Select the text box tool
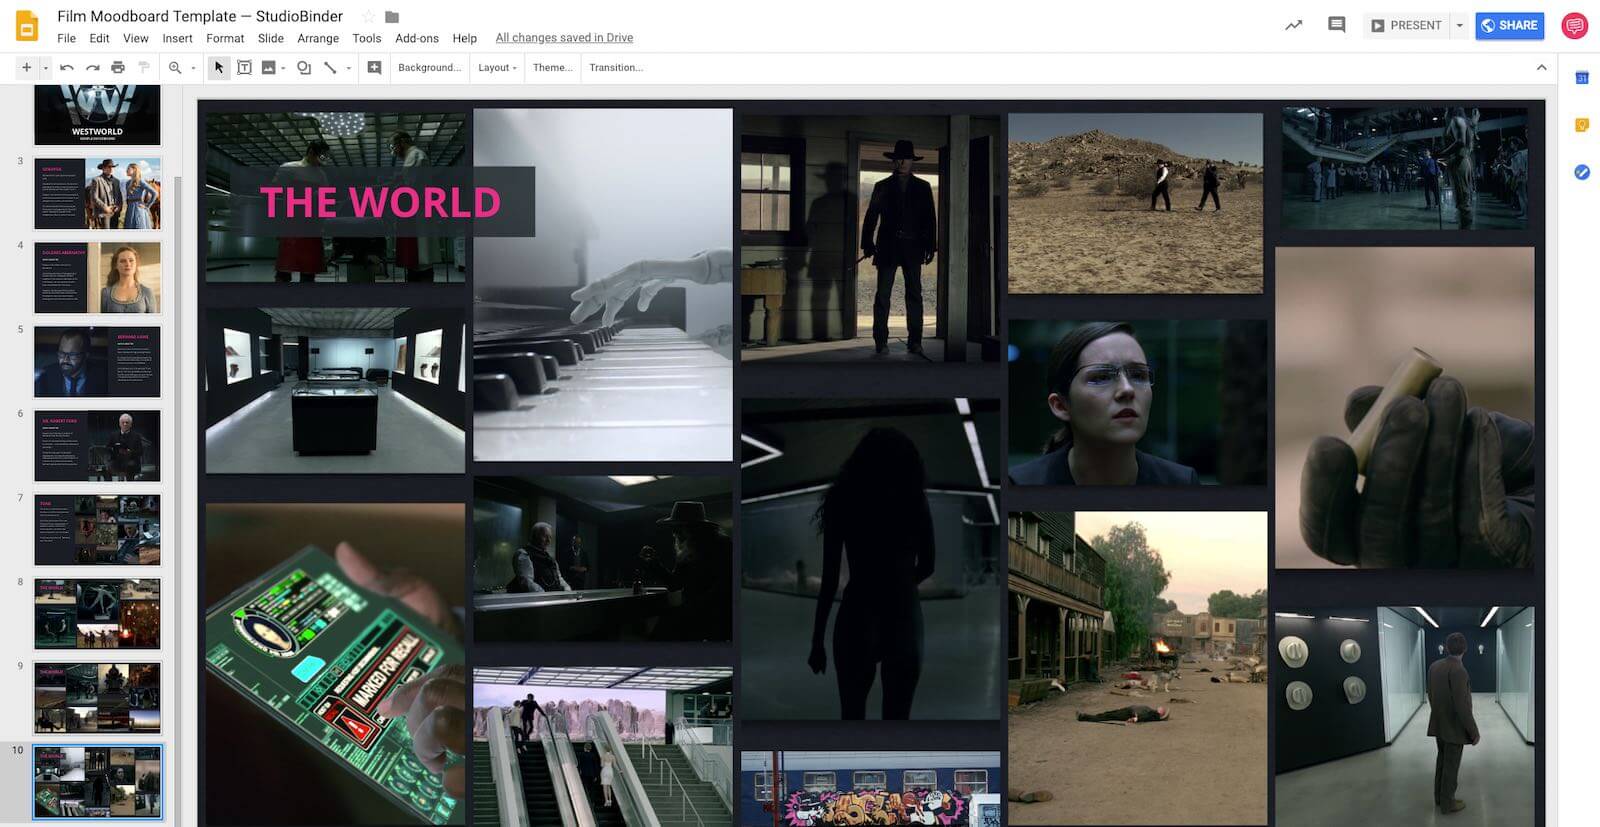 coord(244,67)
